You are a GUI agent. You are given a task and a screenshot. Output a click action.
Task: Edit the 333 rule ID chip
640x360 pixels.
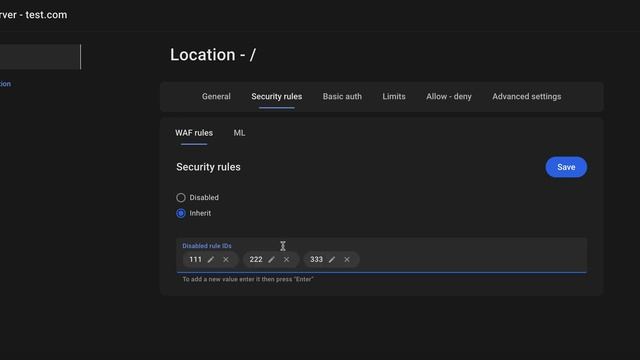(332, 260)
